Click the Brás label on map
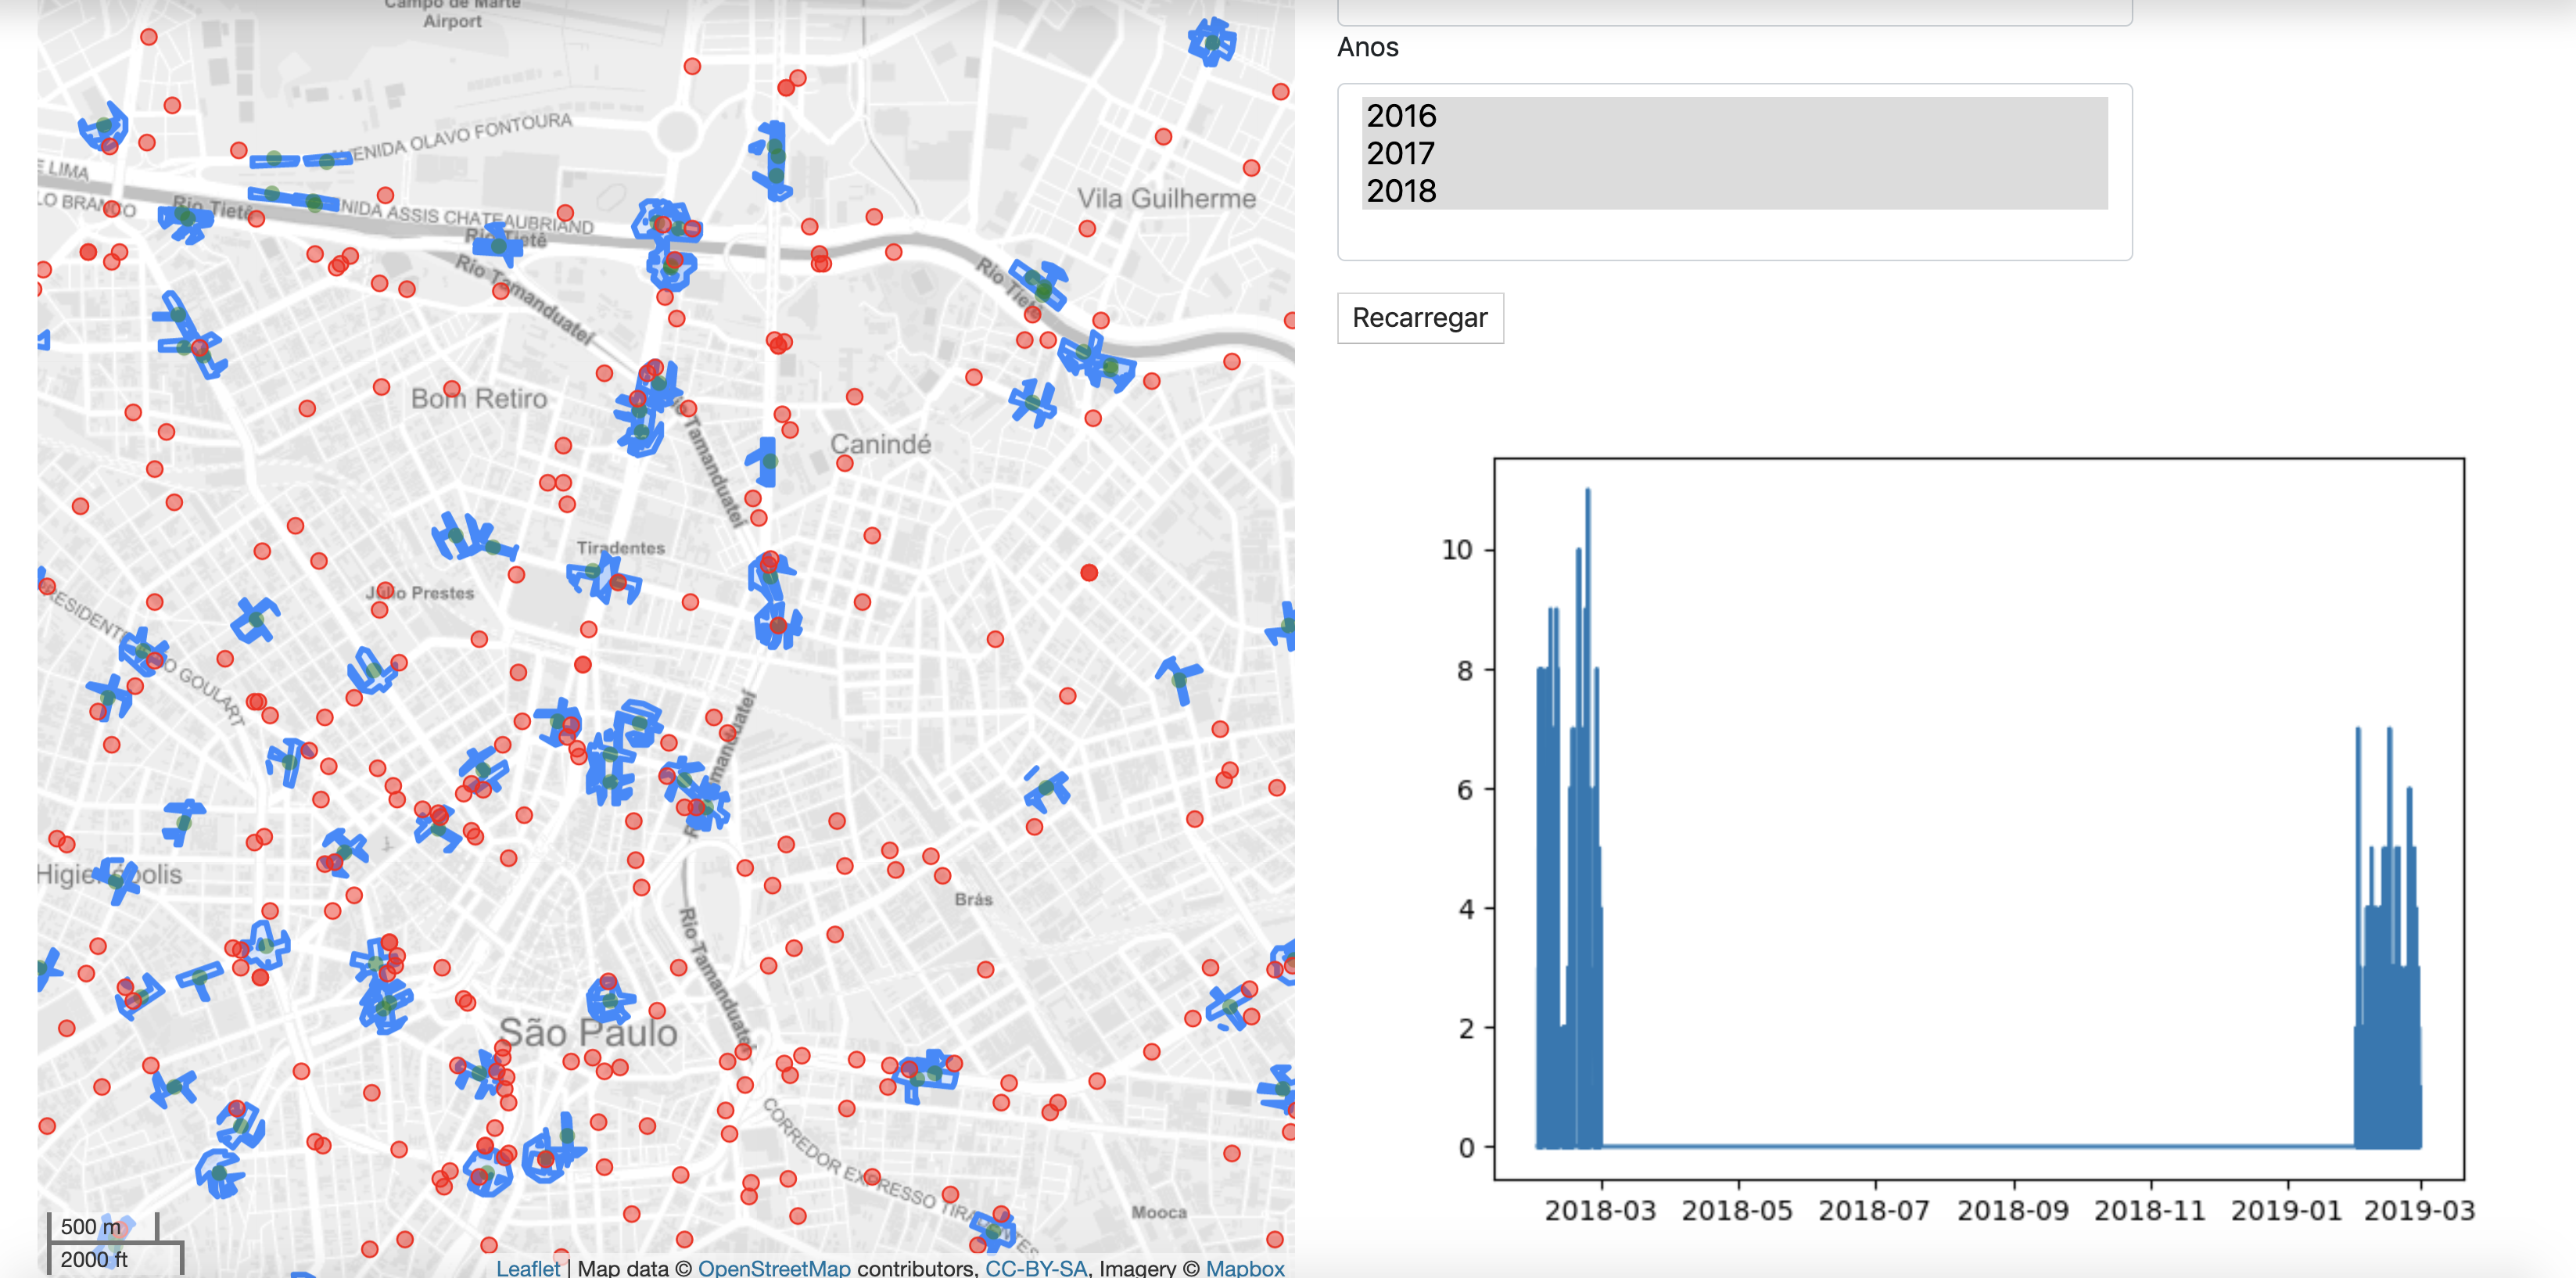 click(x=973, y=899)
